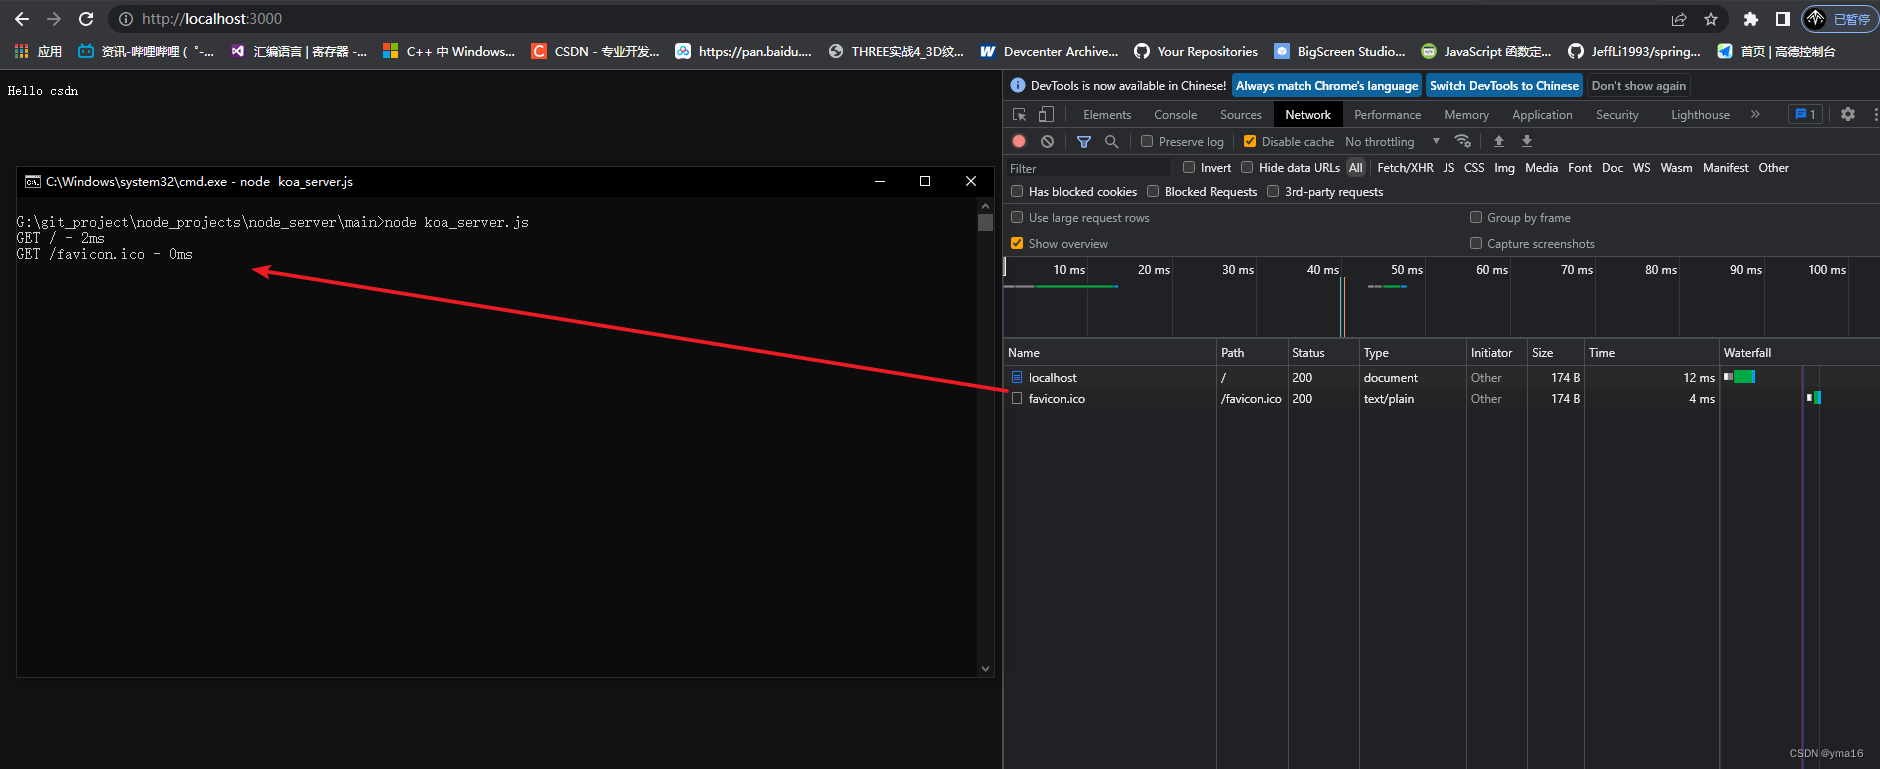This screenshot has width=1880, height=769.
Task: Open the No throttling dropdown
Action: (x=1392, y=141)
